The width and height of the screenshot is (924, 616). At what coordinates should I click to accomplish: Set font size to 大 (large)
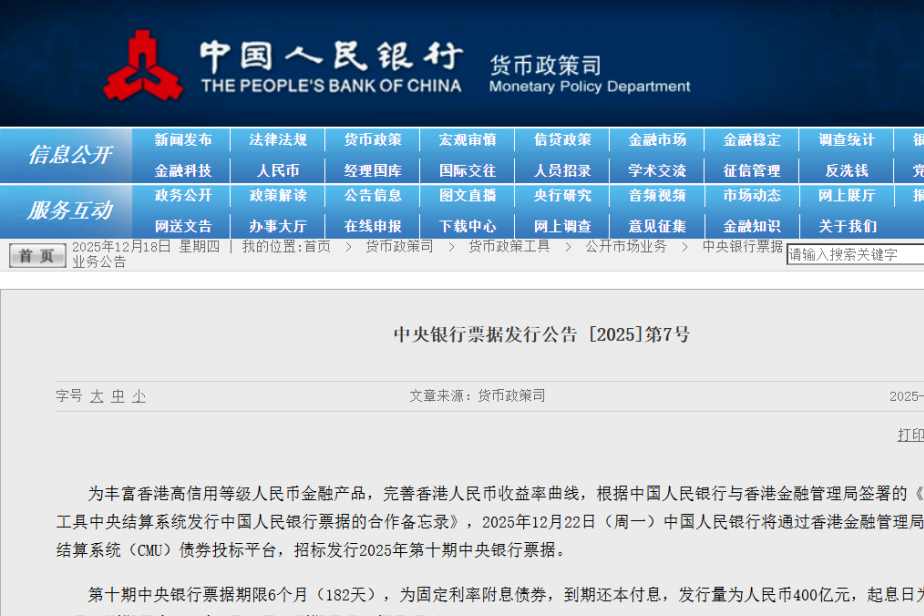click(96, 396)
